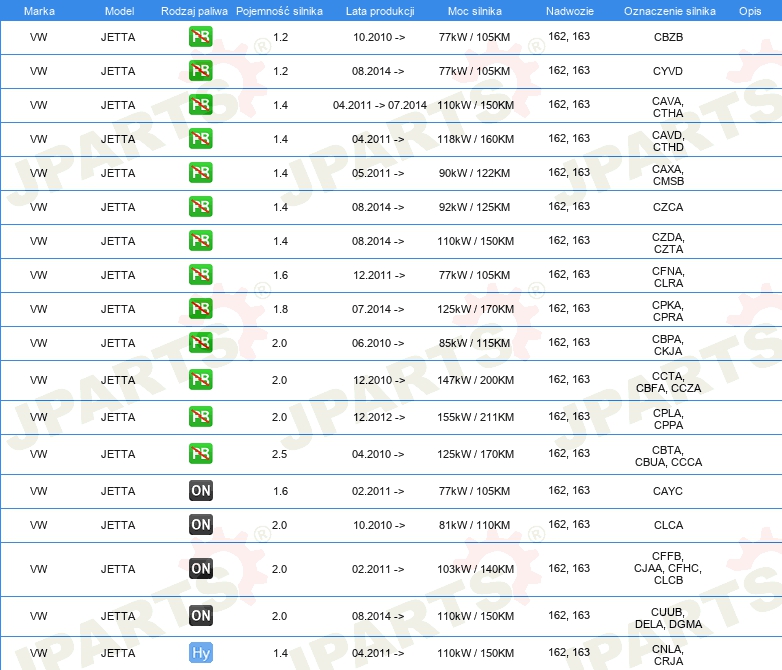Select the engine codes CZDA, CZTA cell

click(668, 243)
